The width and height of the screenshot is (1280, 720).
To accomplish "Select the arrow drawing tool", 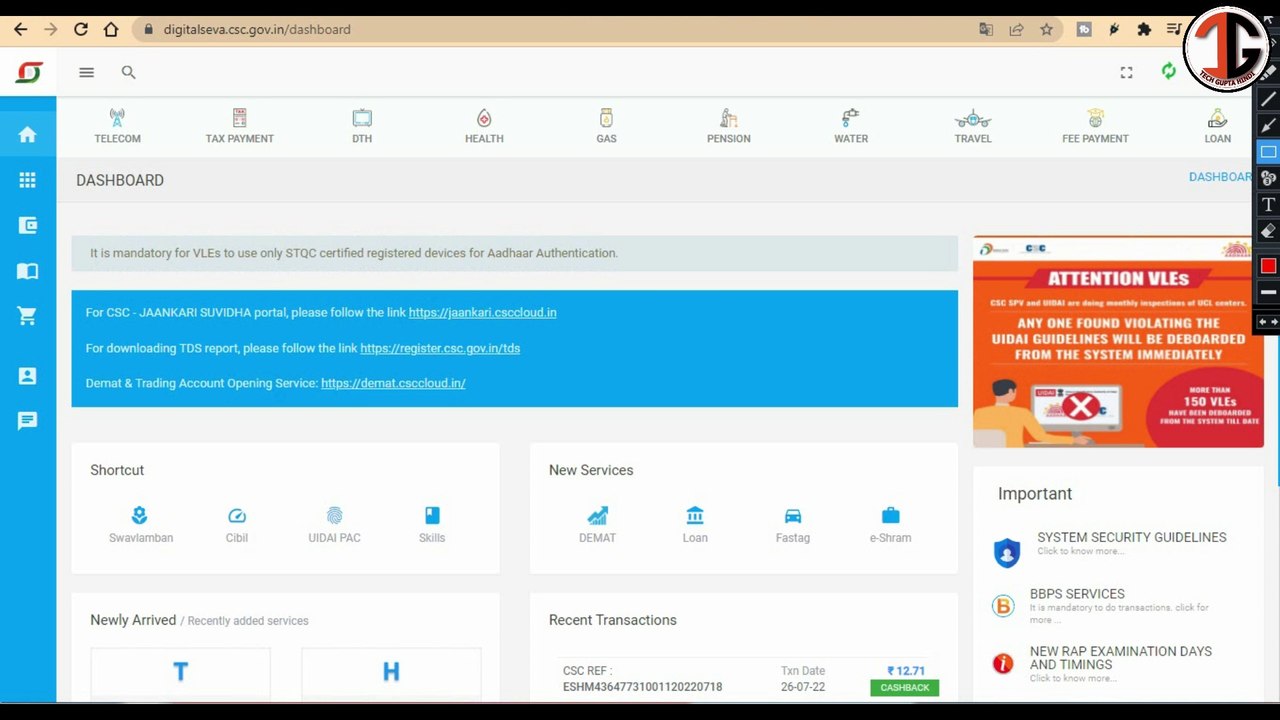I will pyautogui.click(x=1268, y=125).
